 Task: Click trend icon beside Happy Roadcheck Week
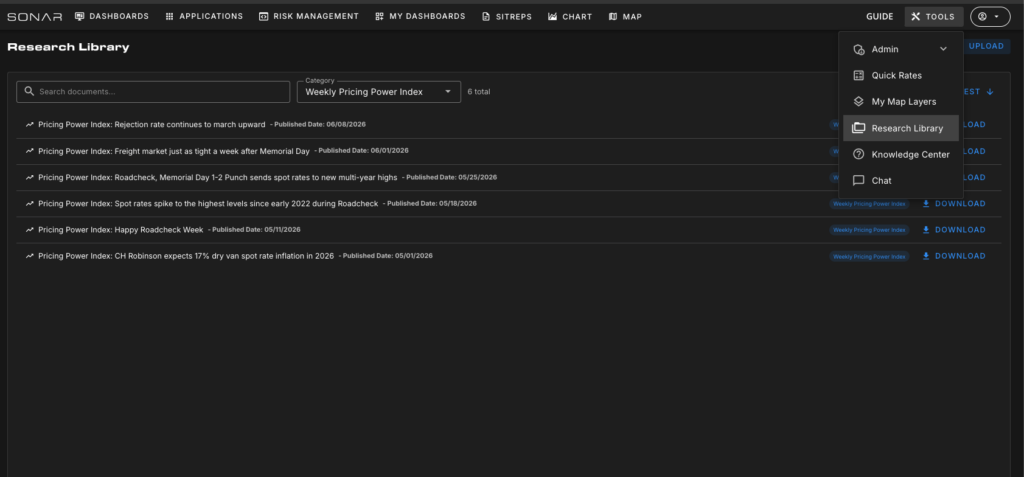[29, 229]
